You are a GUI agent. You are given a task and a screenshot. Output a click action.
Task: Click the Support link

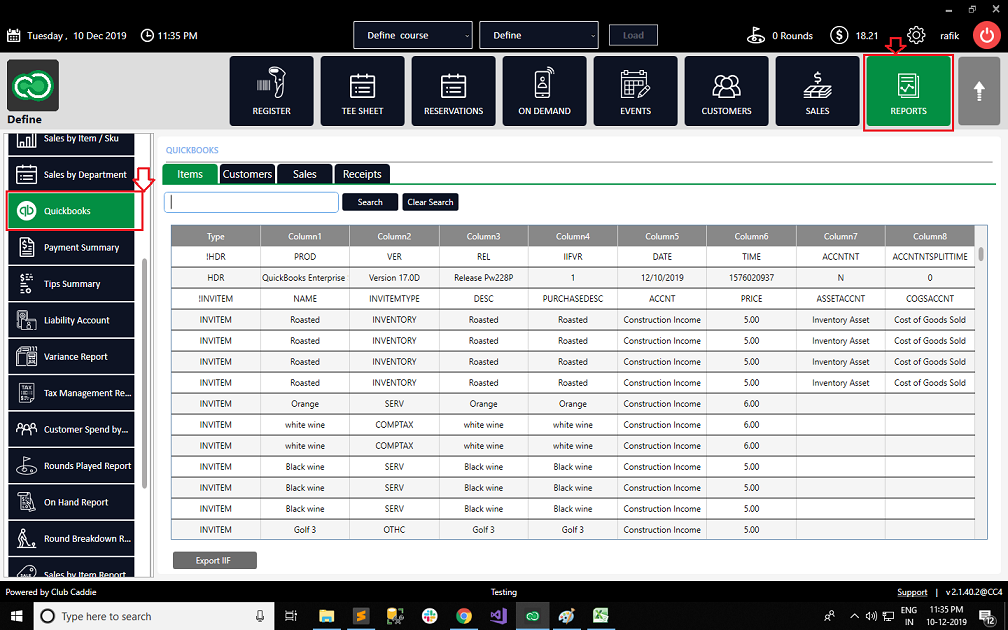click(x=912, y=592)
